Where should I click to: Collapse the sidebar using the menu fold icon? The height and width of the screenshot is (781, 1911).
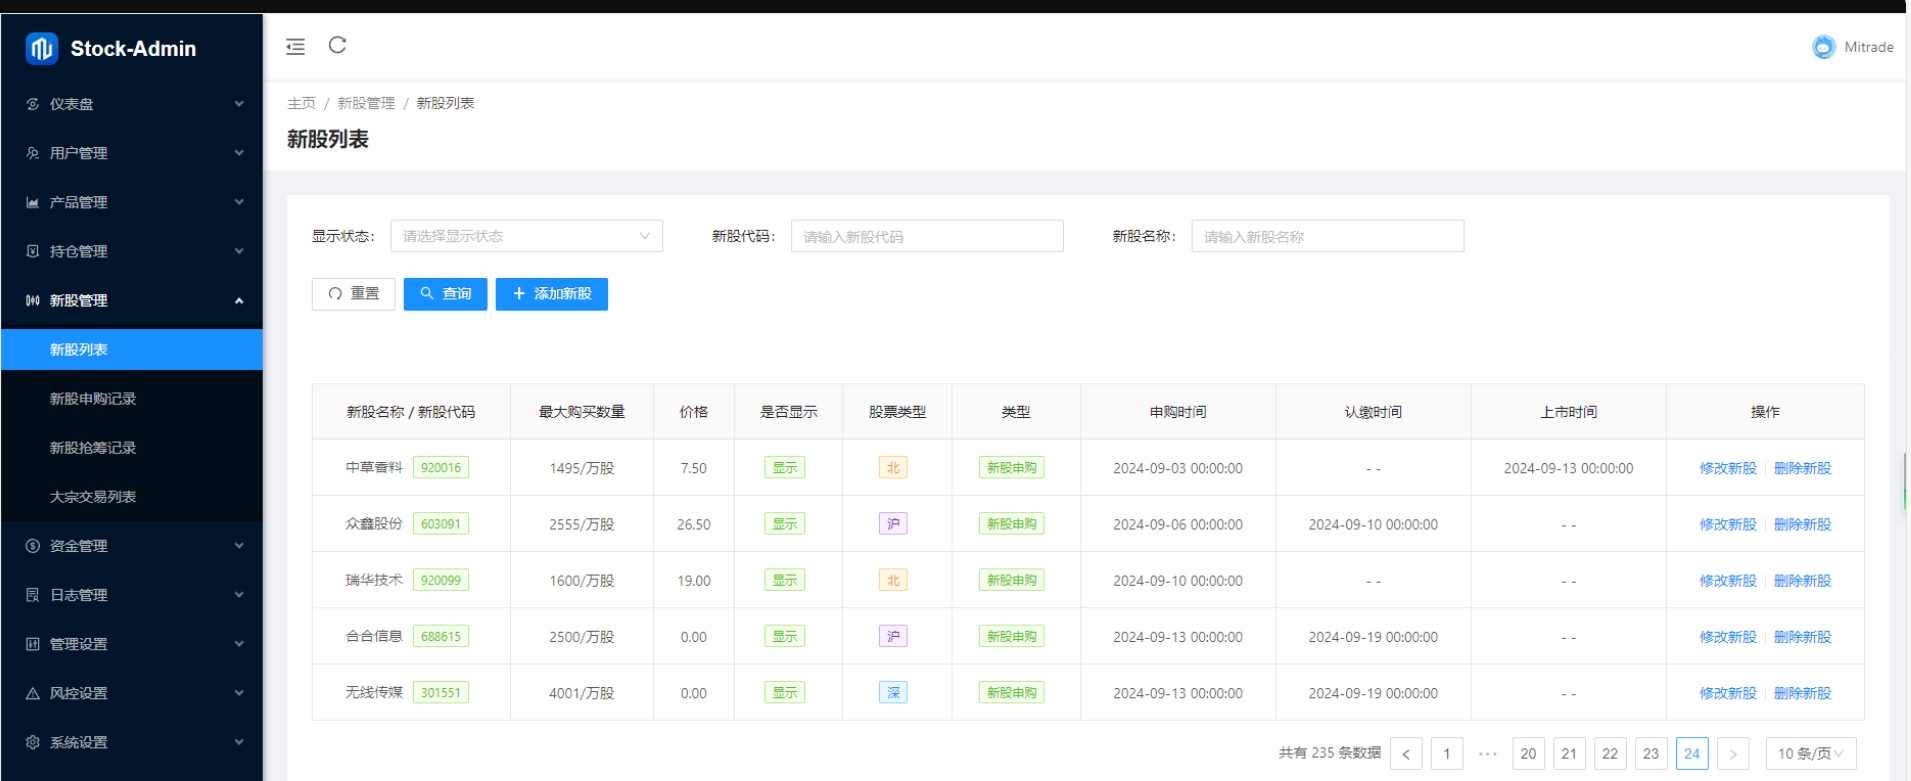pos(295,47)
